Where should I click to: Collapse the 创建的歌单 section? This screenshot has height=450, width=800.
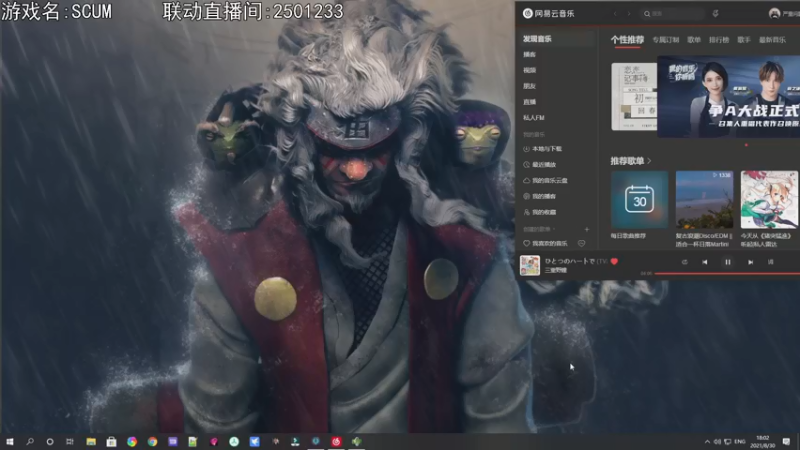pos(539,230)
